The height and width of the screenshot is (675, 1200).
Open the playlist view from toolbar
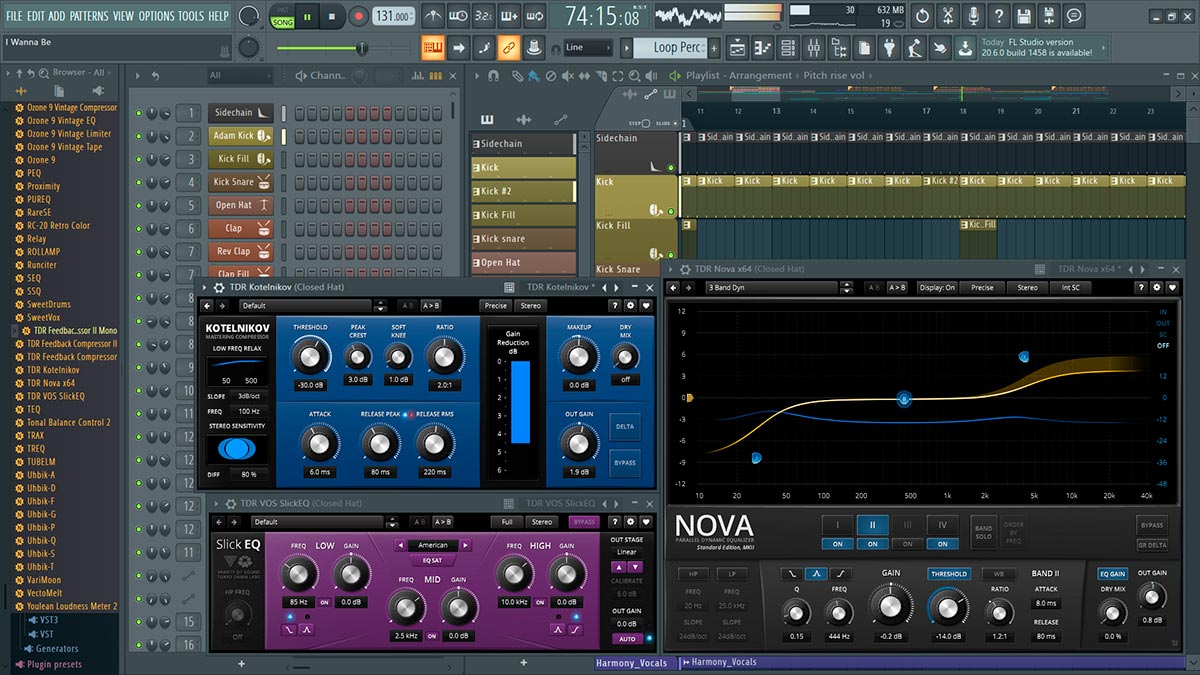pyautogui.click(x=737, y=47)
